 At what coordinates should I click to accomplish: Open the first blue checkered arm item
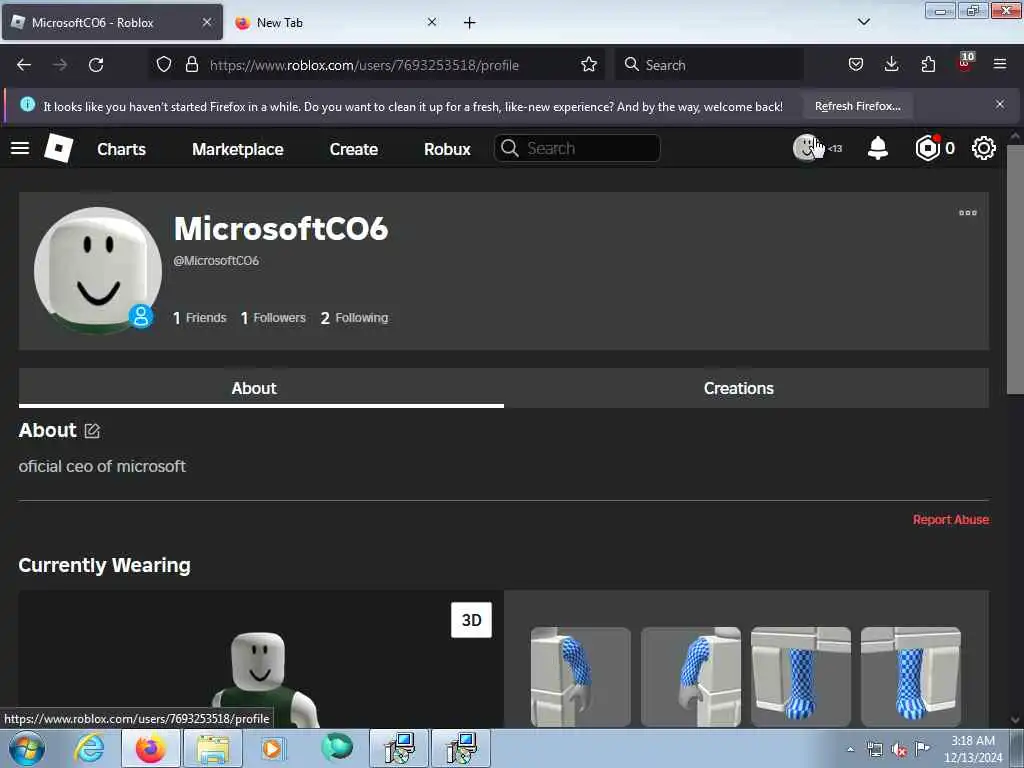(581, 677)
